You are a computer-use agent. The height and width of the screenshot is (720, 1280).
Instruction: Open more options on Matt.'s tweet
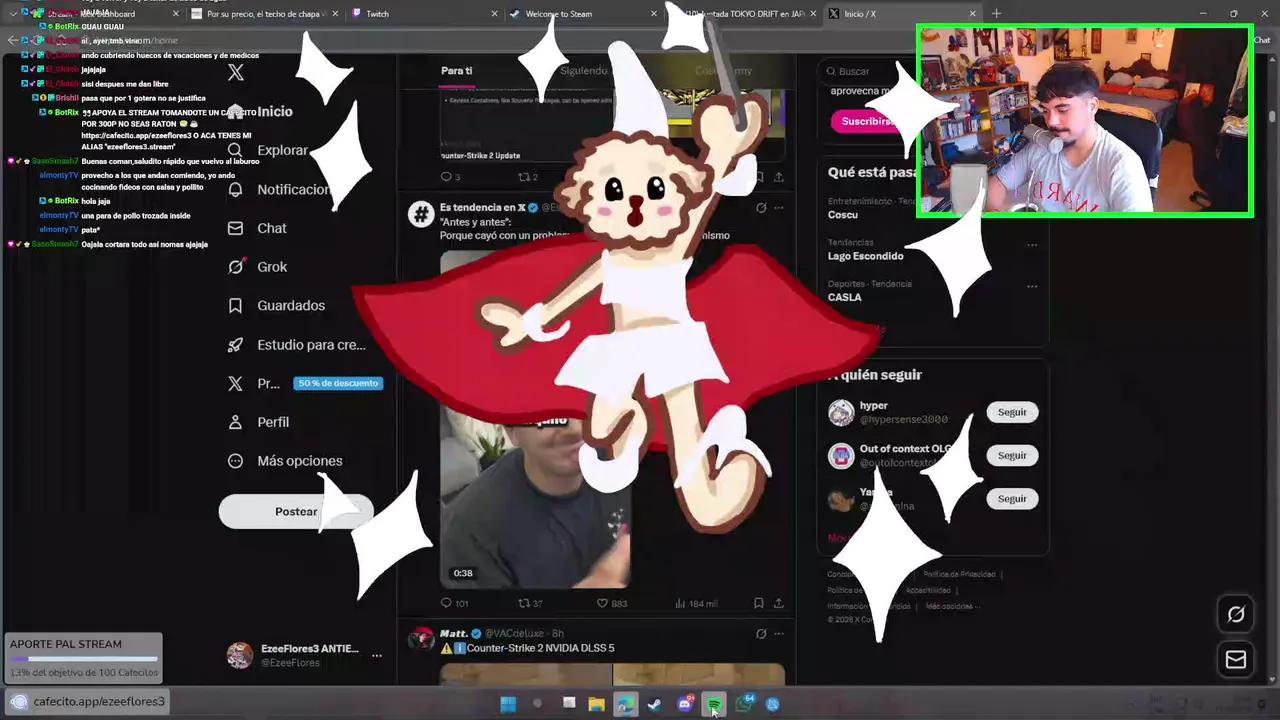pos(778,634)
